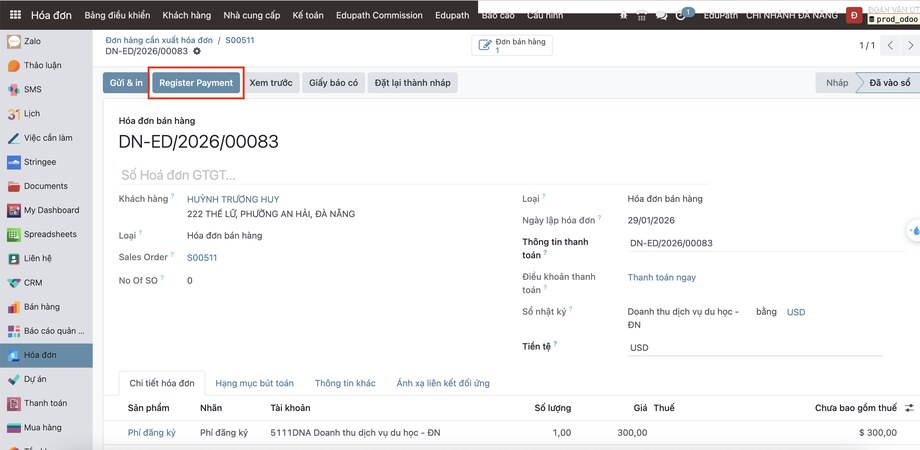
Task: Open customer HUỲNH TRƯƠNG HUY link
Action: click(233, 199)
